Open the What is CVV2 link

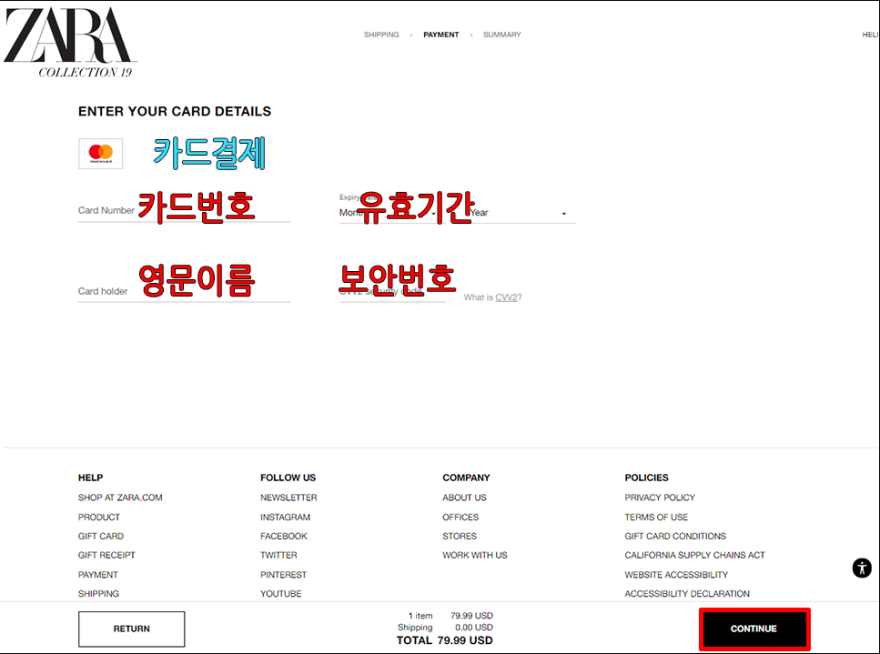pos(493,298)
